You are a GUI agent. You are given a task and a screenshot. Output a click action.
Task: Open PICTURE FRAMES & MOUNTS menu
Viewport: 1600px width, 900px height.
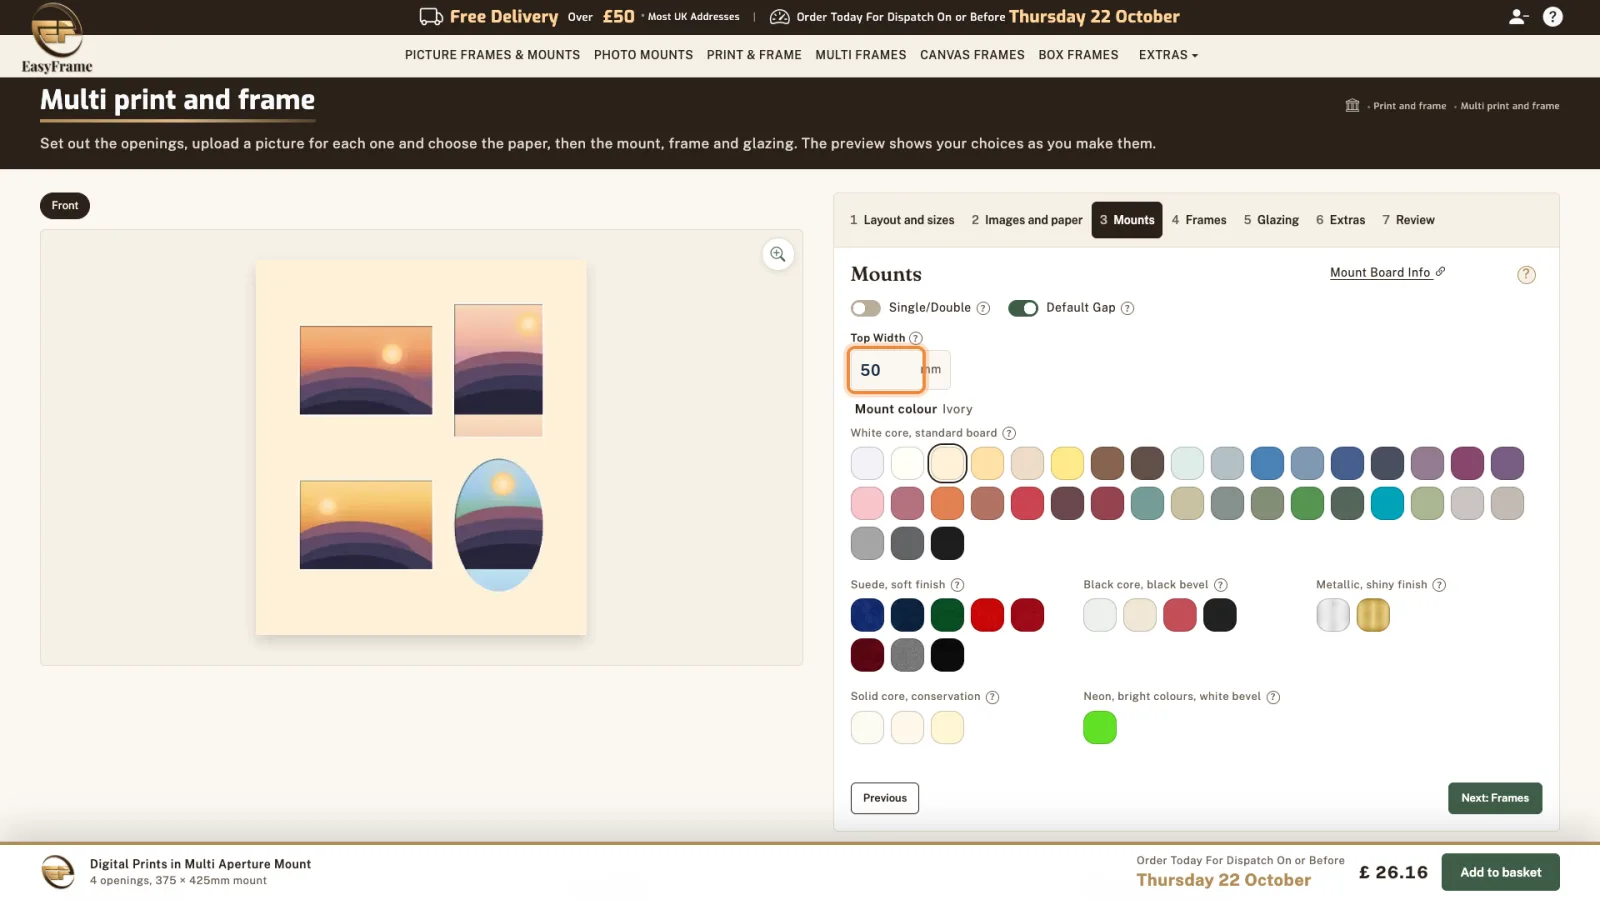point(492,55)
